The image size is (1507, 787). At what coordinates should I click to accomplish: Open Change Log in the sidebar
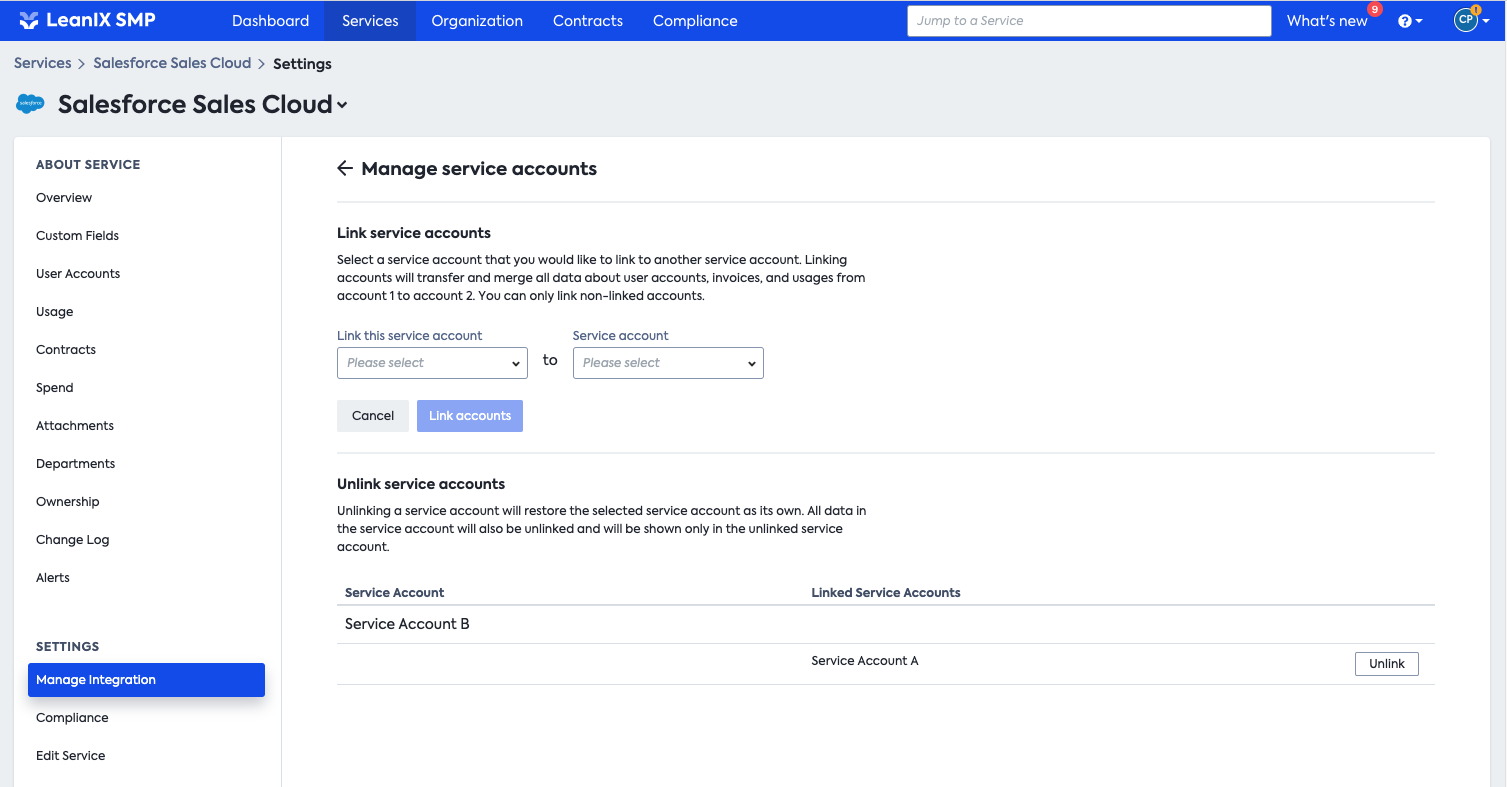click(x=73, y=540)
